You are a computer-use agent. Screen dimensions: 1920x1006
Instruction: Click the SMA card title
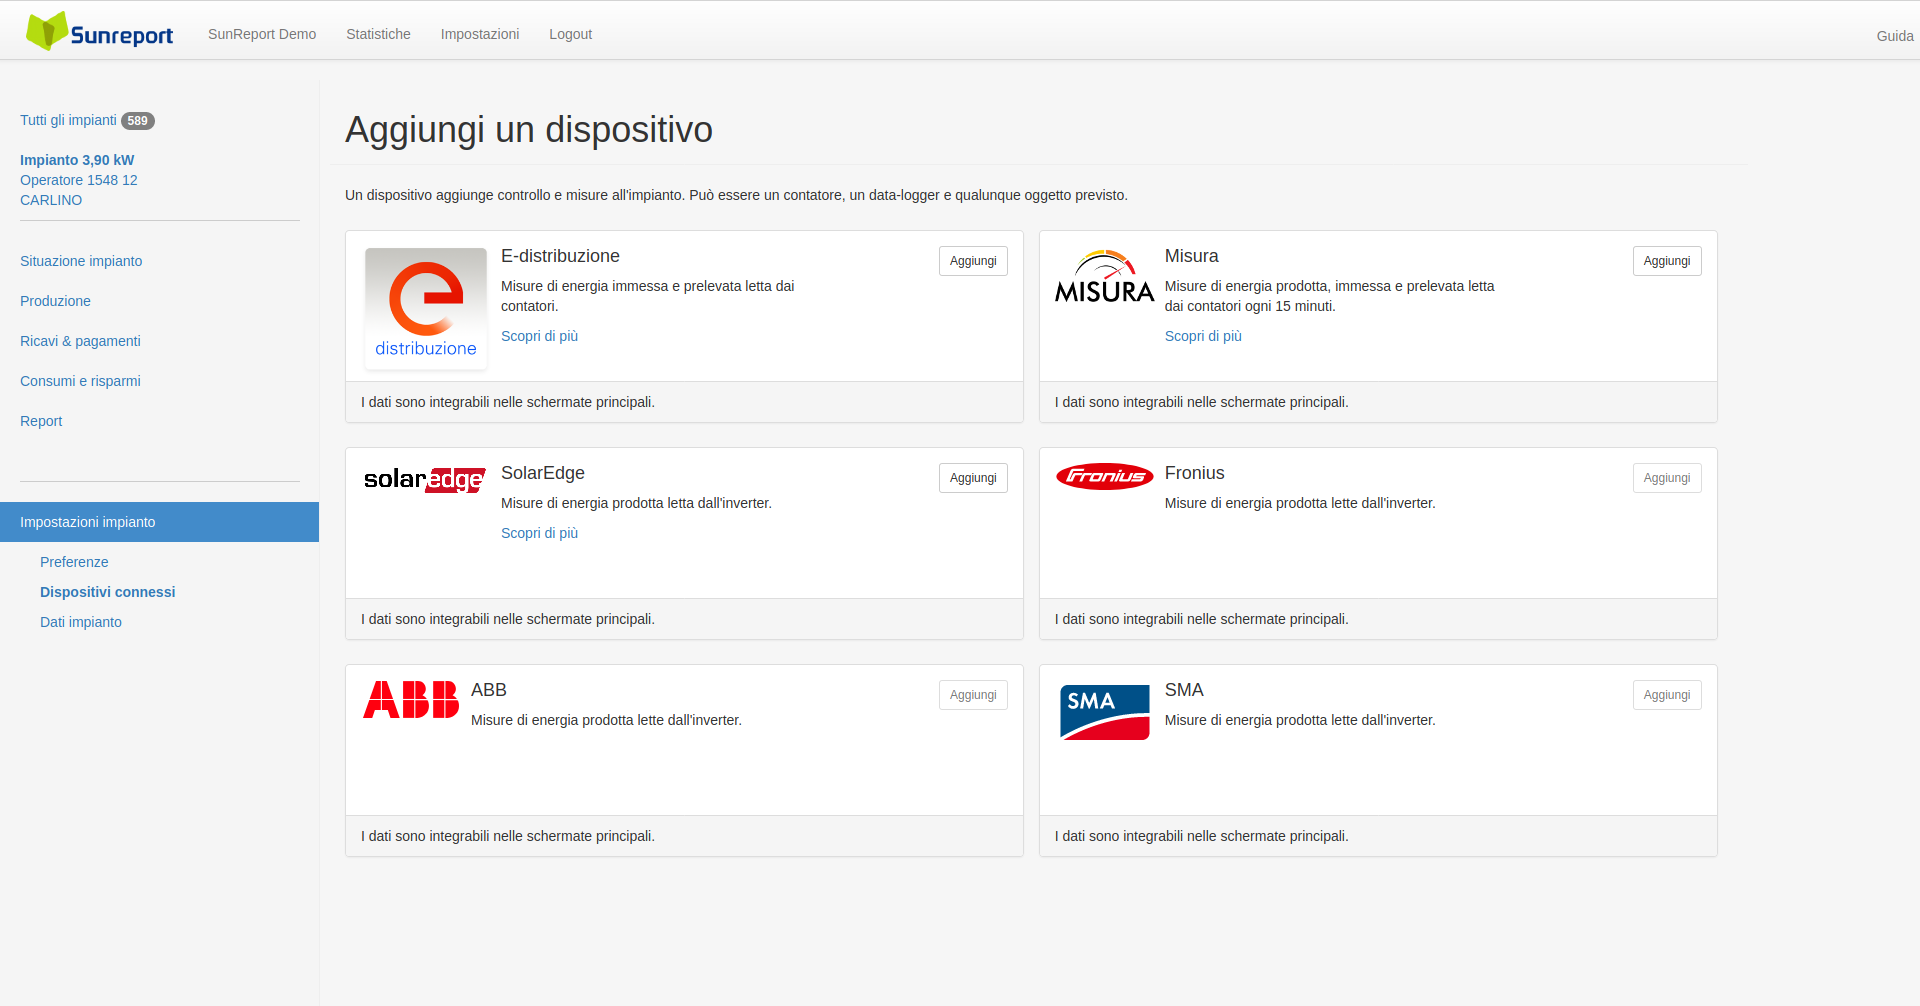(x=1184, y=690)
